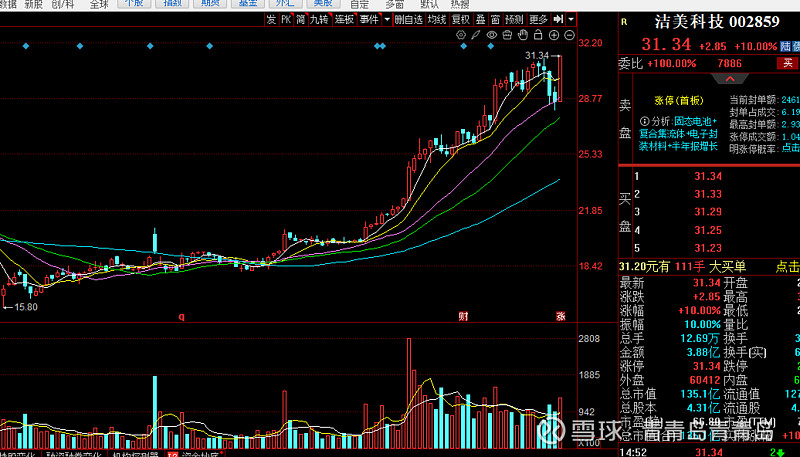Toggle the 预测 forecast button
This screenshot has height=457, width=800.
pos(514,19)
